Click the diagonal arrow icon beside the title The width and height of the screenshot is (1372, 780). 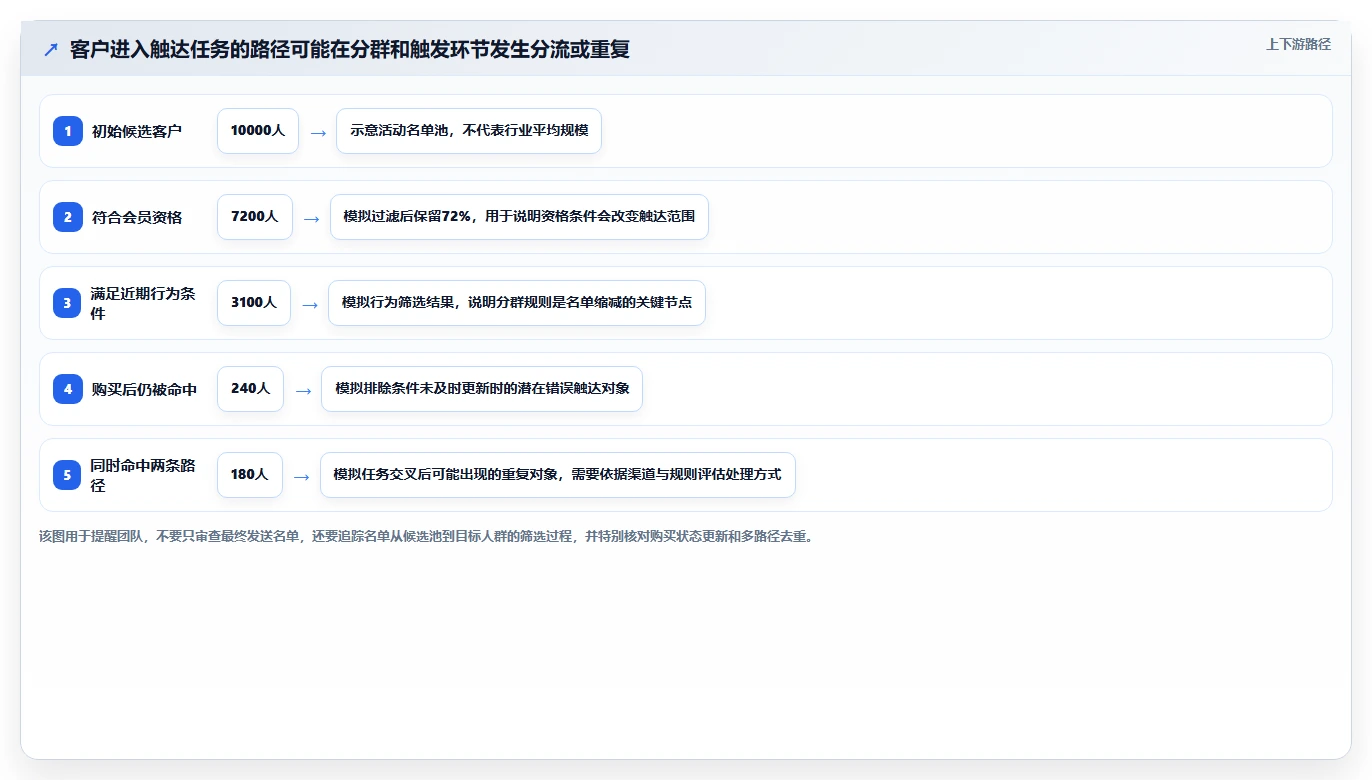pyautogui.click(x=51, y=49)
